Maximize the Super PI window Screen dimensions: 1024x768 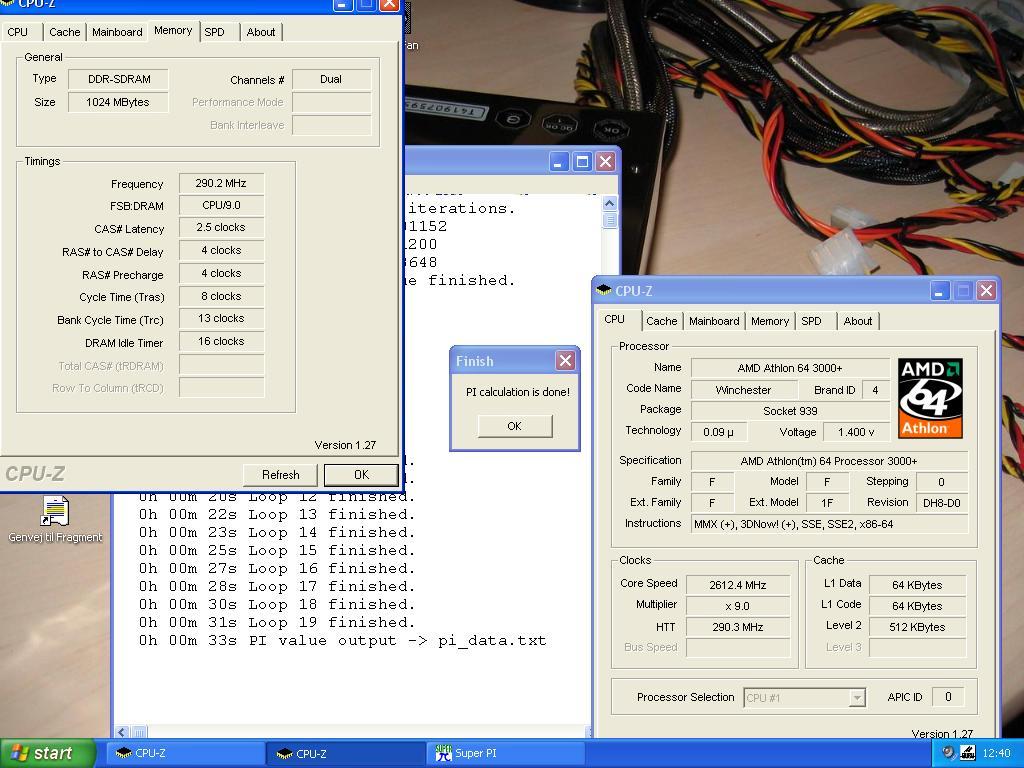(x=581, y=161)
